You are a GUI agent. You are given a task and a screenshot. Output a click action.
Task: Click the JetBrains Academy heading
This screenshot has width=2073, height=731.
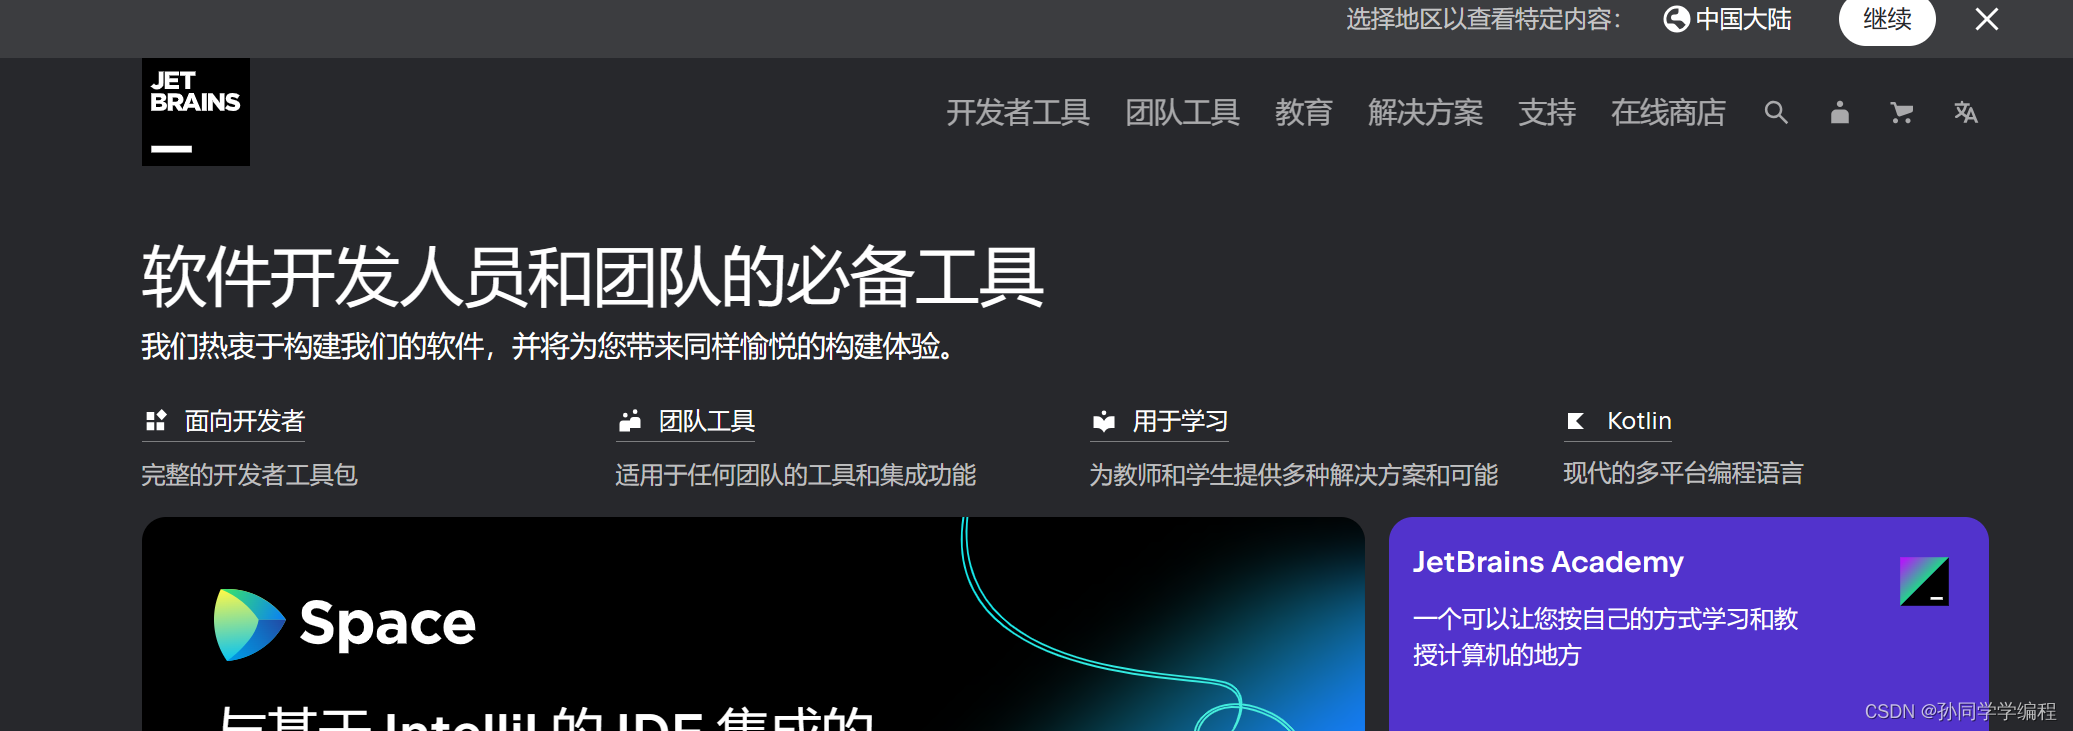[x=1548, y=562]
